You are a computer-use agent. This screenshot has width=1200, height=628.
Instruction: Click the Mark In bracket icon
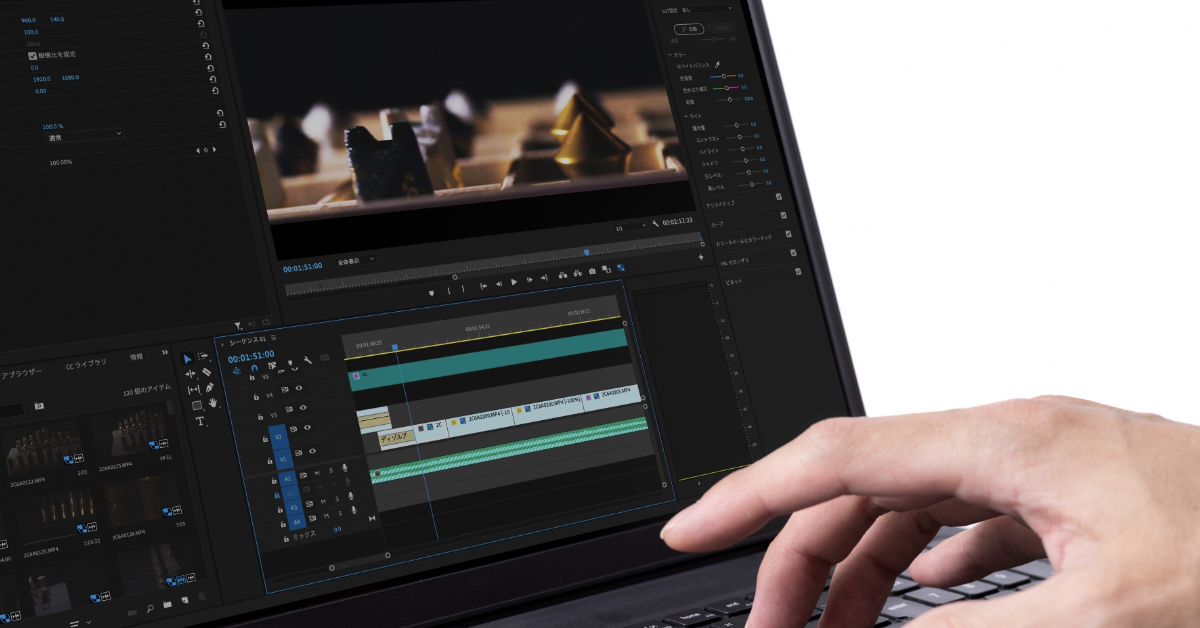[449, 290]
